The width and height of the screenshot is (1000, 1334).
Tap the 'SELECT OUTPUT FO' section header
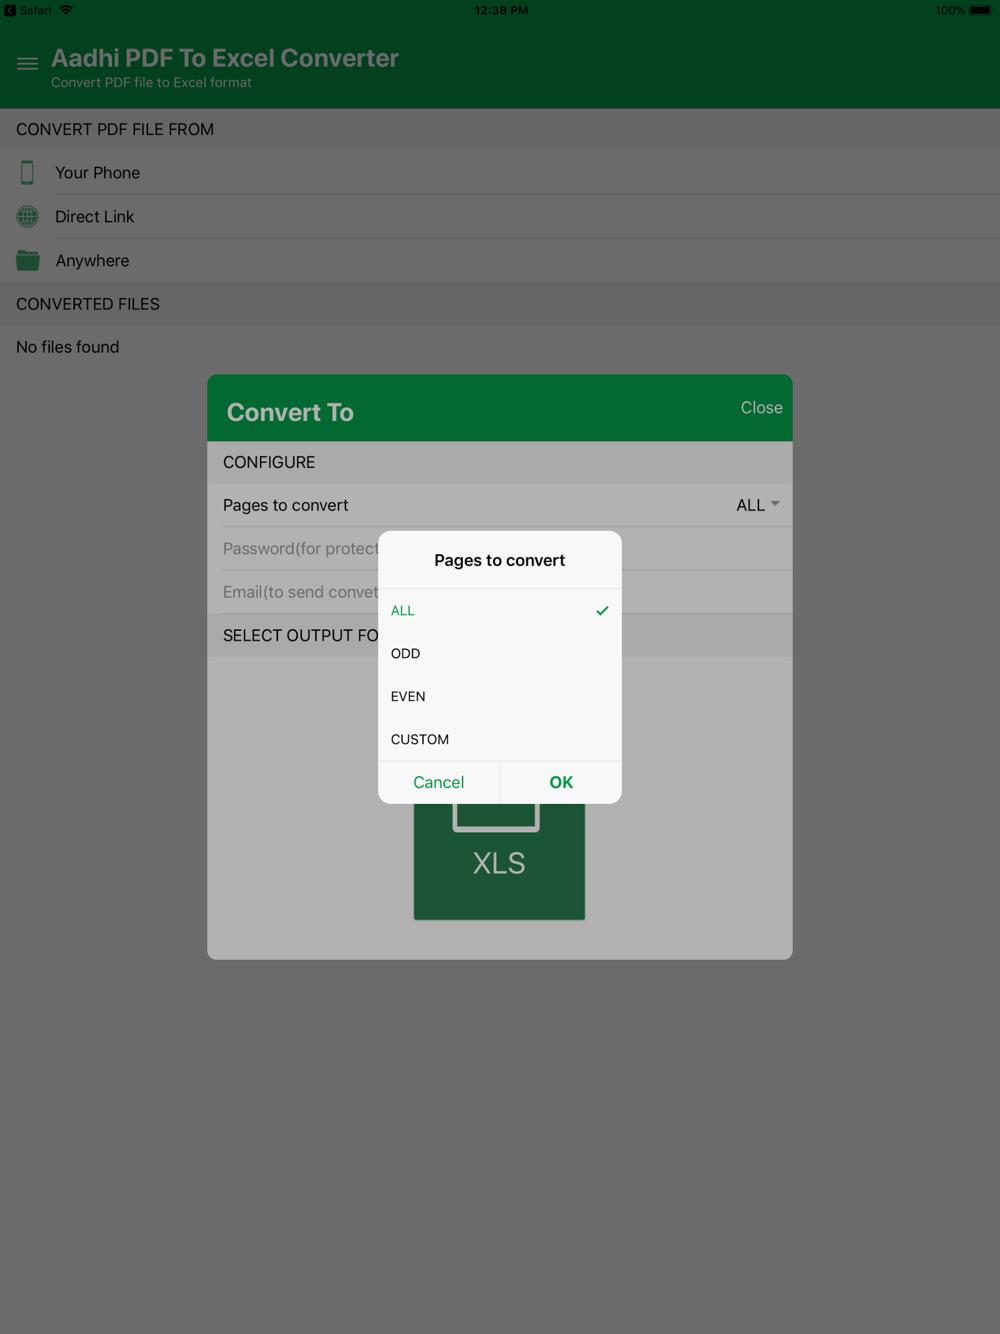tap(300, 635)
